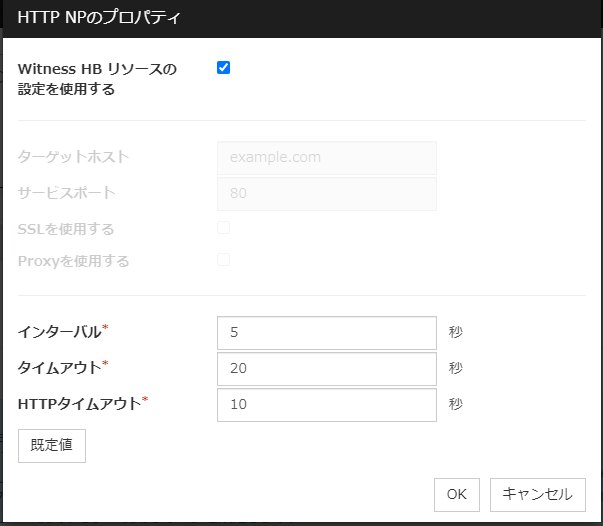Screen dimensions: 603x526
Task: Confirm the dialog with OK
Action: pyautogui.click(x=456, y=494)
